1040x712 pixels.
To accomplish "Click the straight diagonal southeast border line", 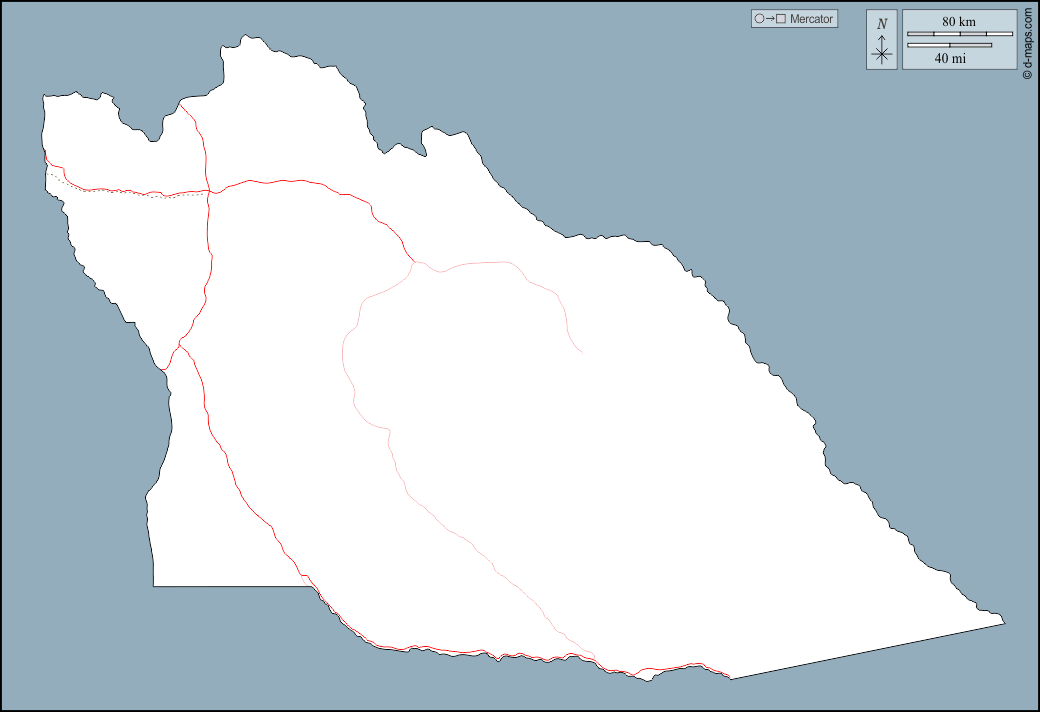I will click(870, 651).
